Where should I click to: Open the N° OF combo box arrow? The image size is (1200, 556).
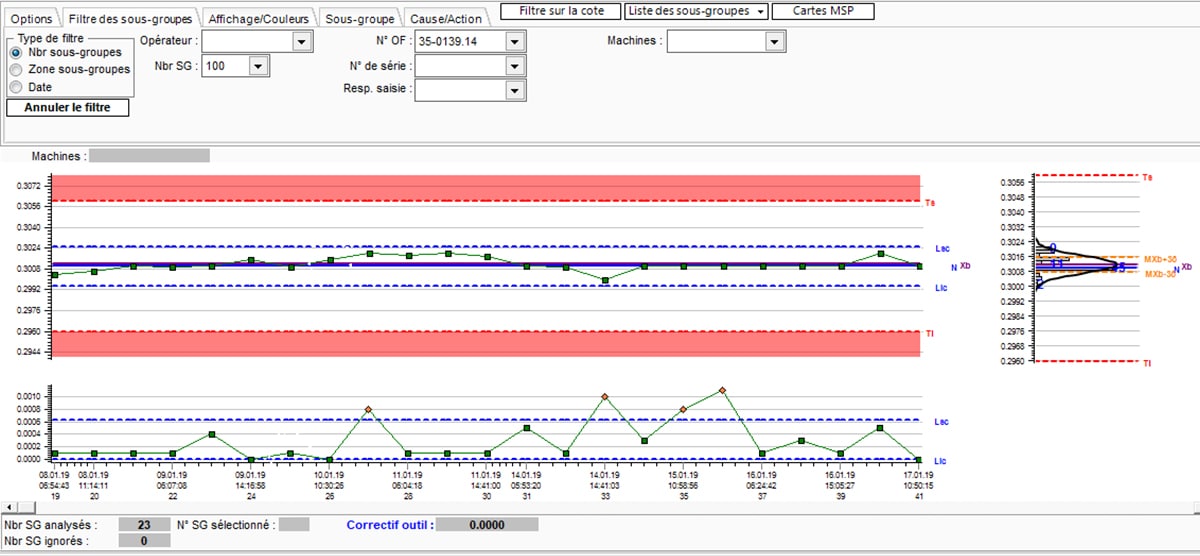pyautogui.click(x=514, y=41)
